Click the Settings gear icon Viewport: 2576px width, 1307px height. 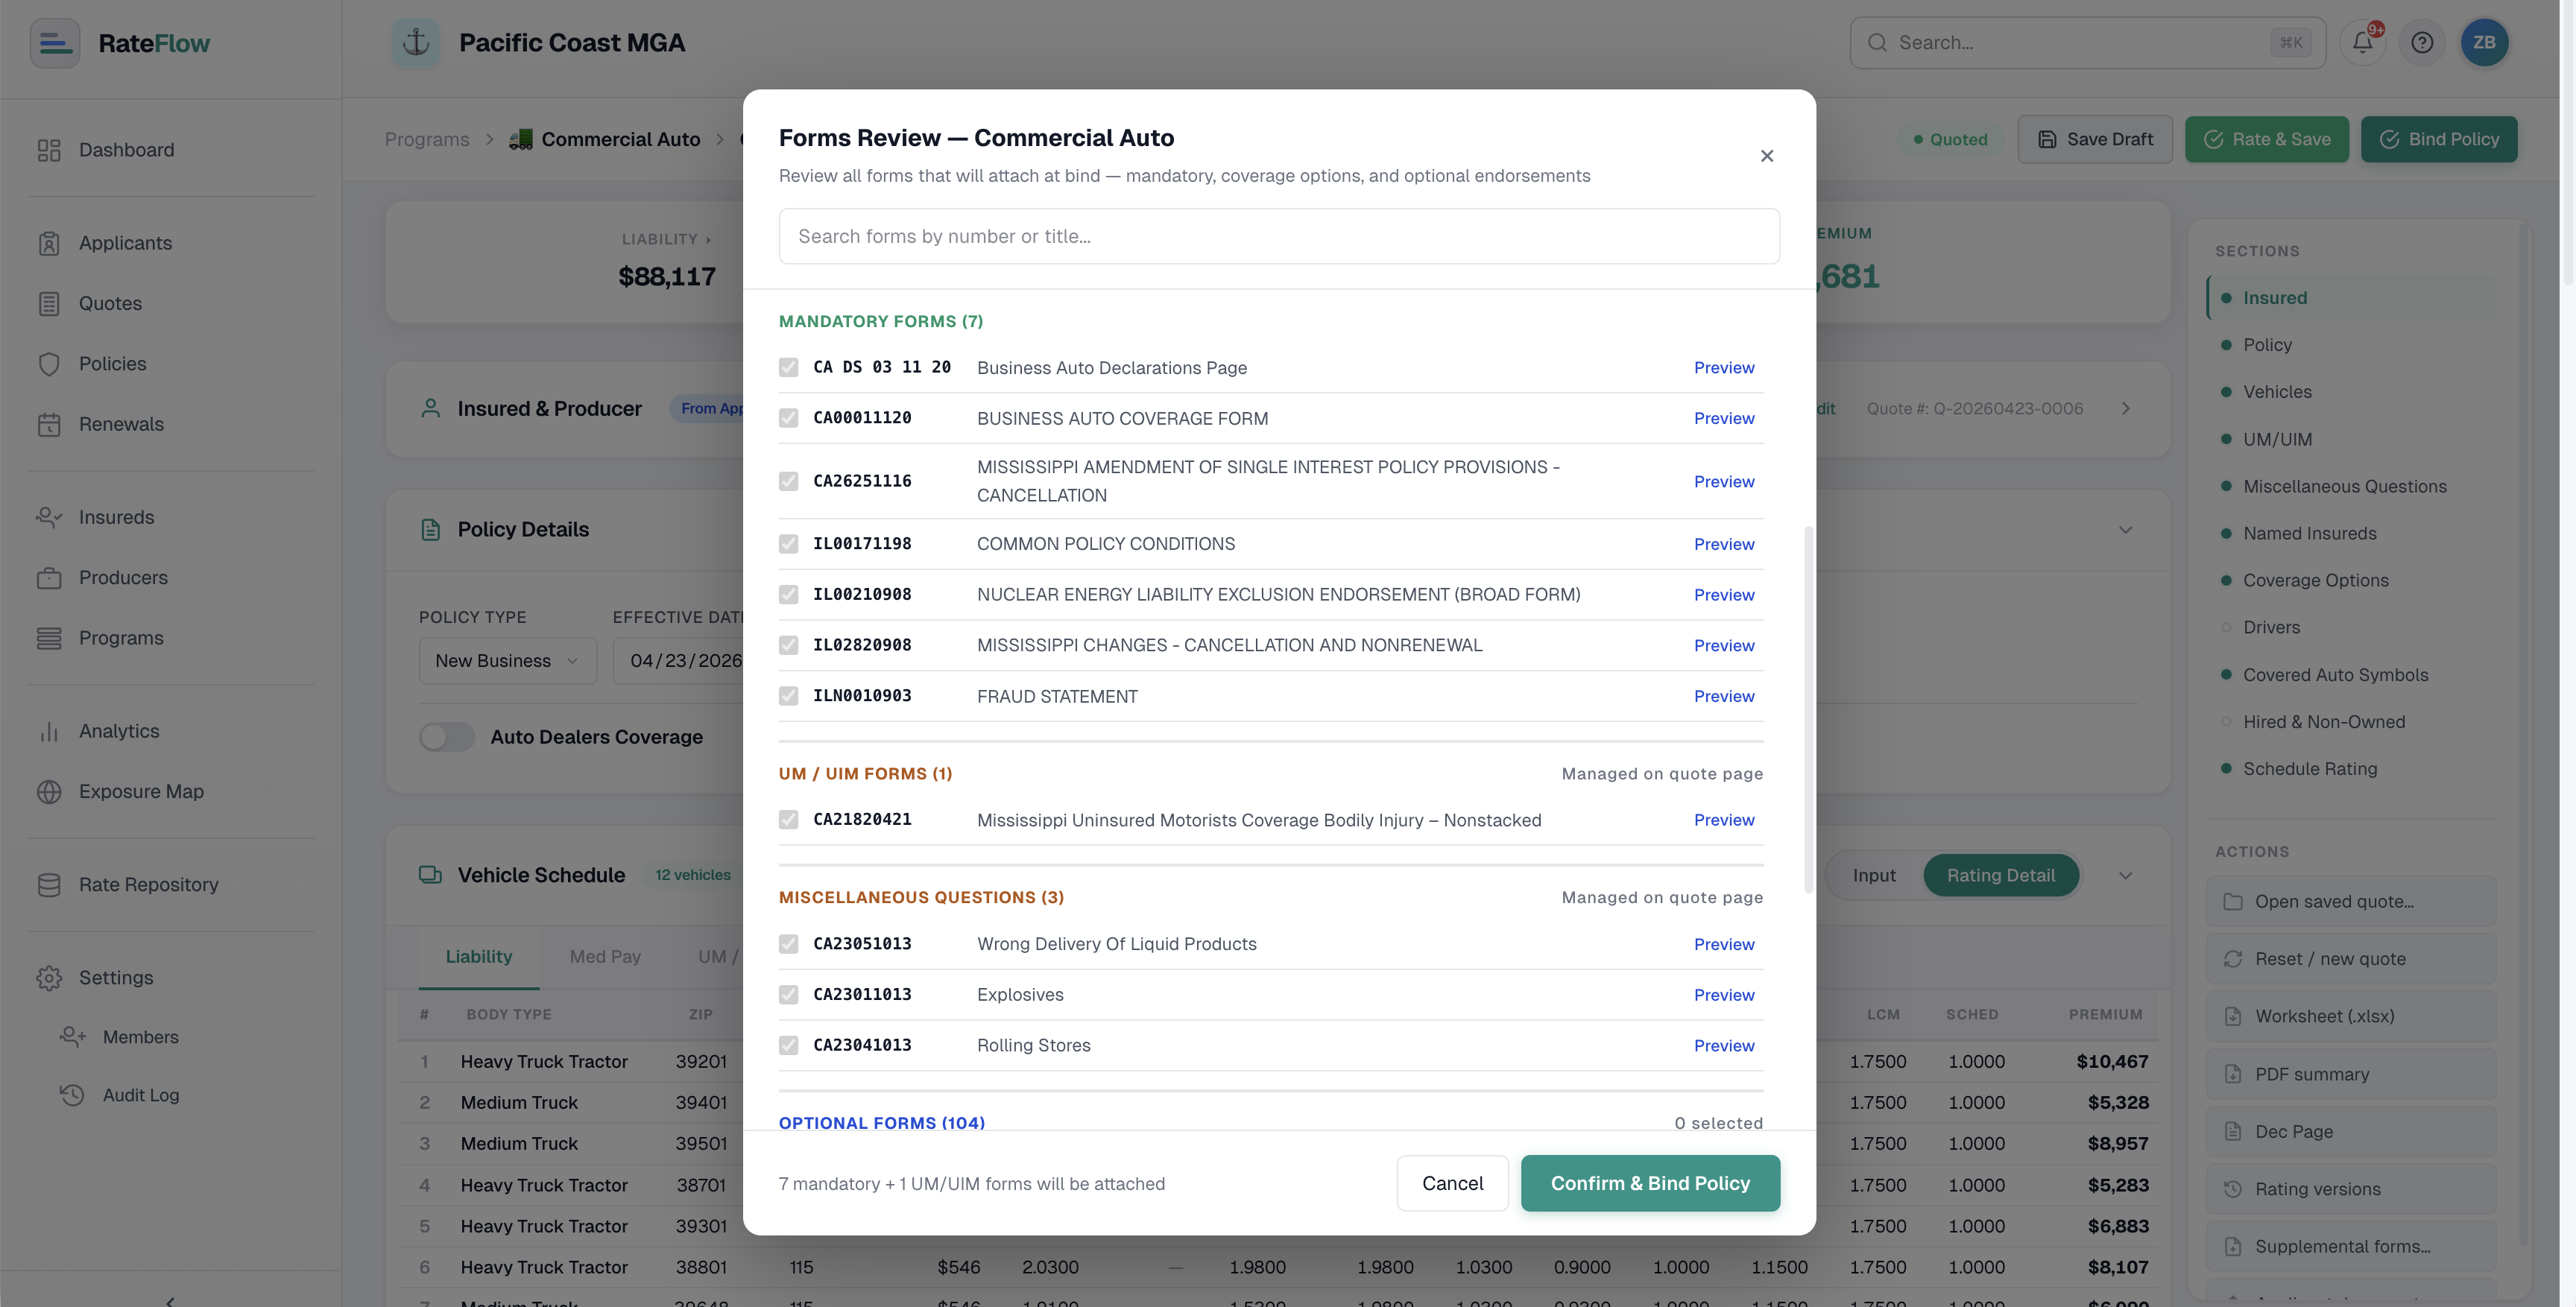coord(49,978)
